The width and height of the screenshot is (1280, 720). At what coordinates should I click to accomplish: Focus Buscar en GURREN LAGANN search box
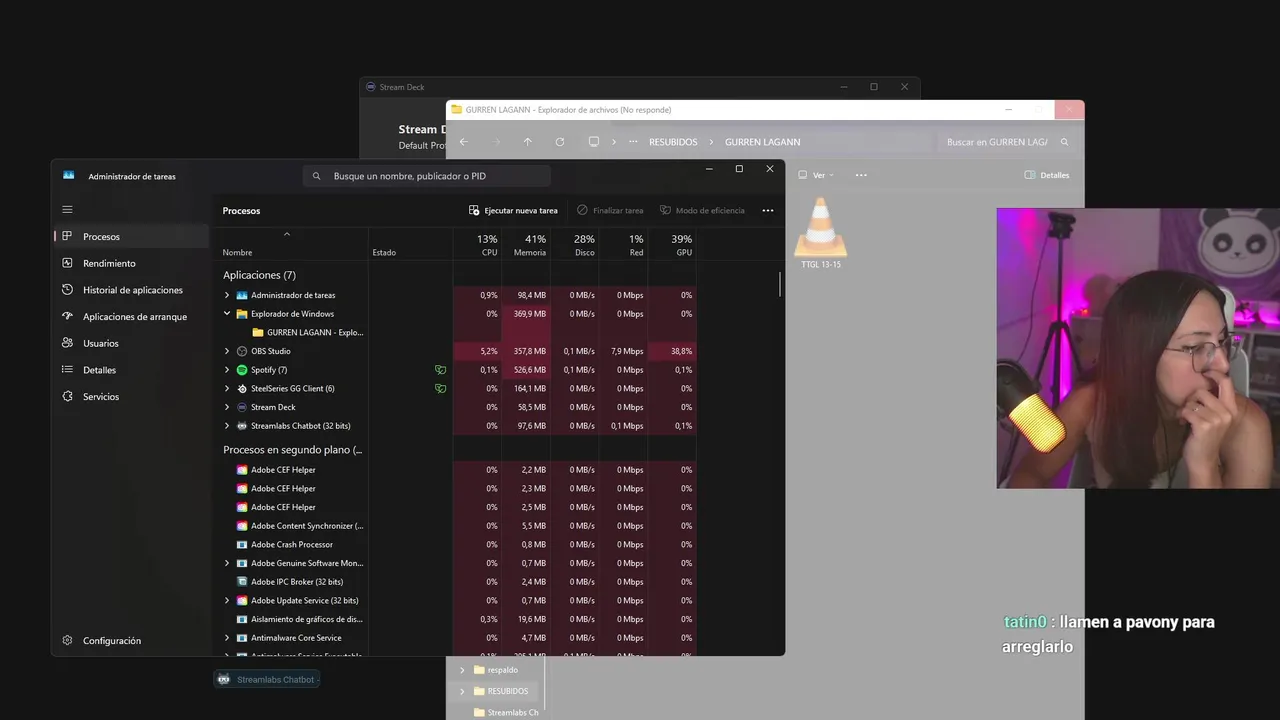click(x=1008, y=142)
